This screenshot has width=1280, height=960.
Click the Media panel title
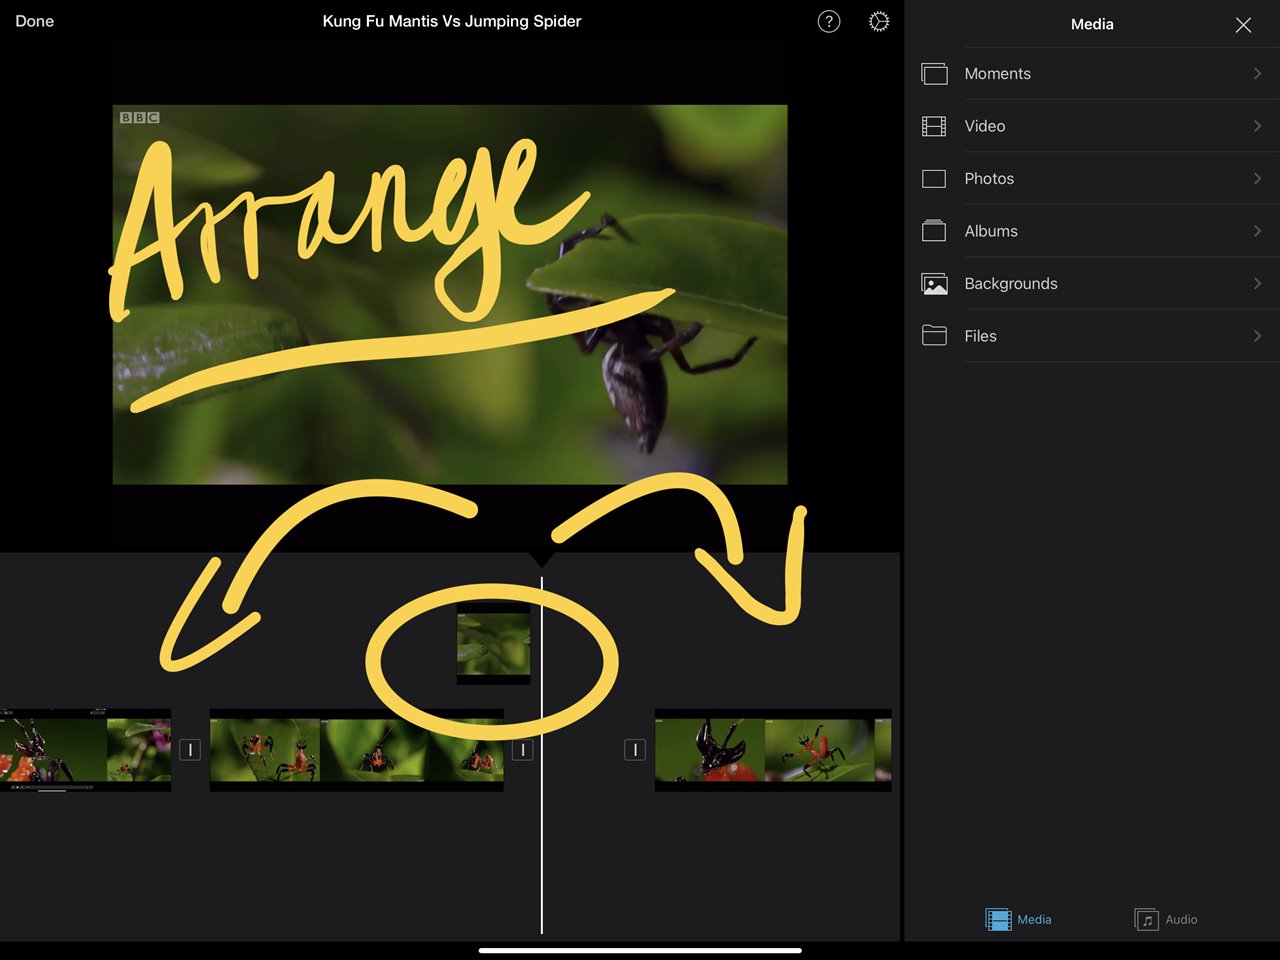(1092, 24)
